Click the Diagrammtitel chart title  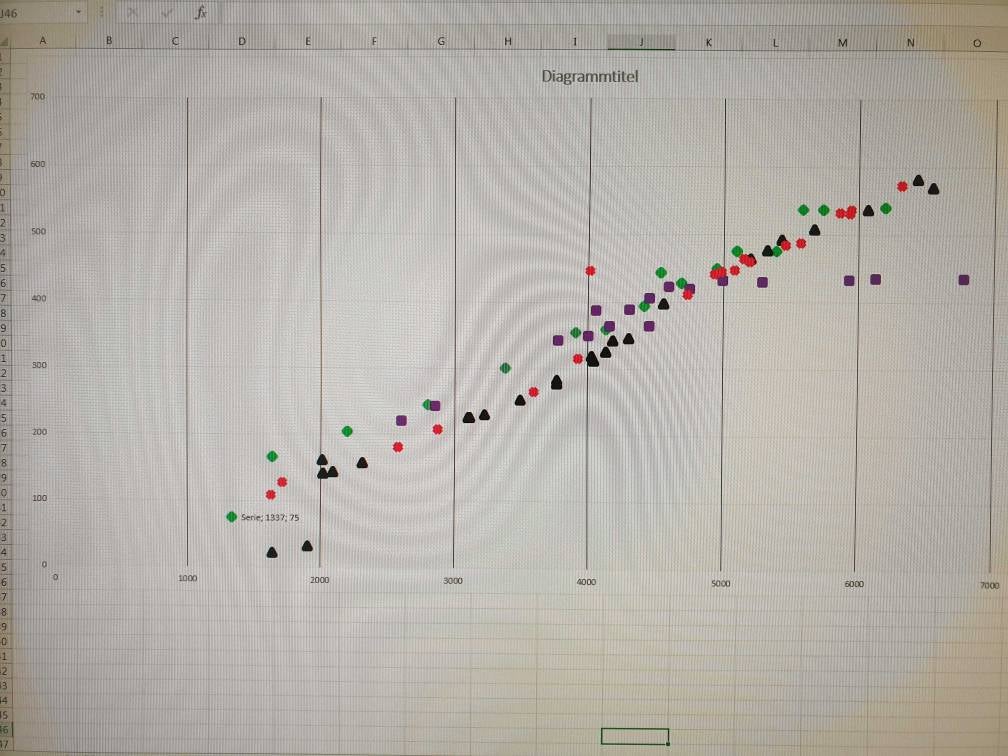(x=589, y=77)
